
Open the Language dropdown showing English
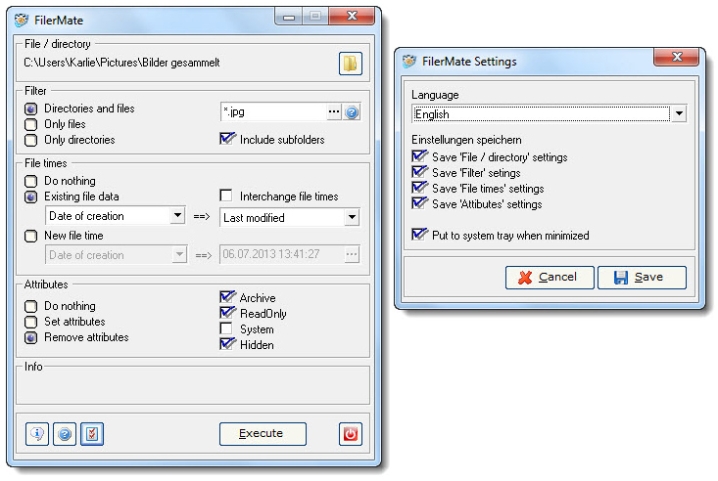pyautogui.click(x=679, y=114)
